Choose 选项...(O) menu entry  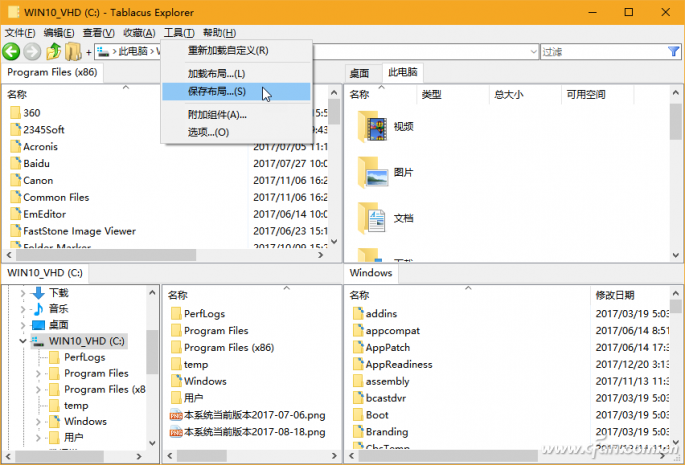pyautogui.click(x=236, y=132)
